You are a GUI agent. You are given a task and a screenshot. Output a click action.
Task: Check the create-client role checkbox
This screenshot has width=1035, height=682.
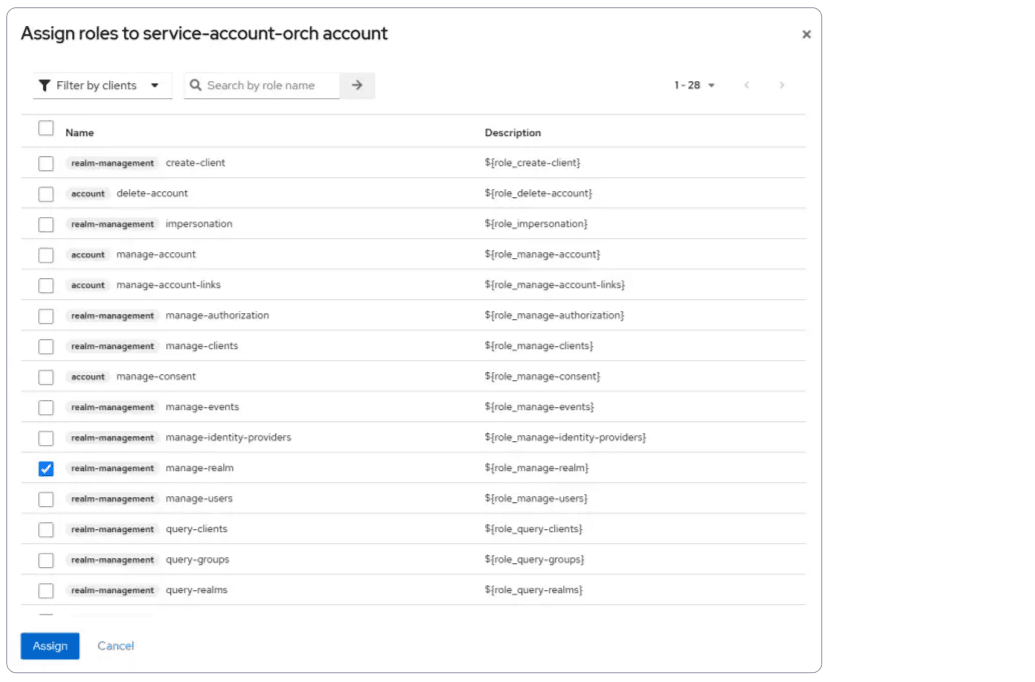(46, 164)
